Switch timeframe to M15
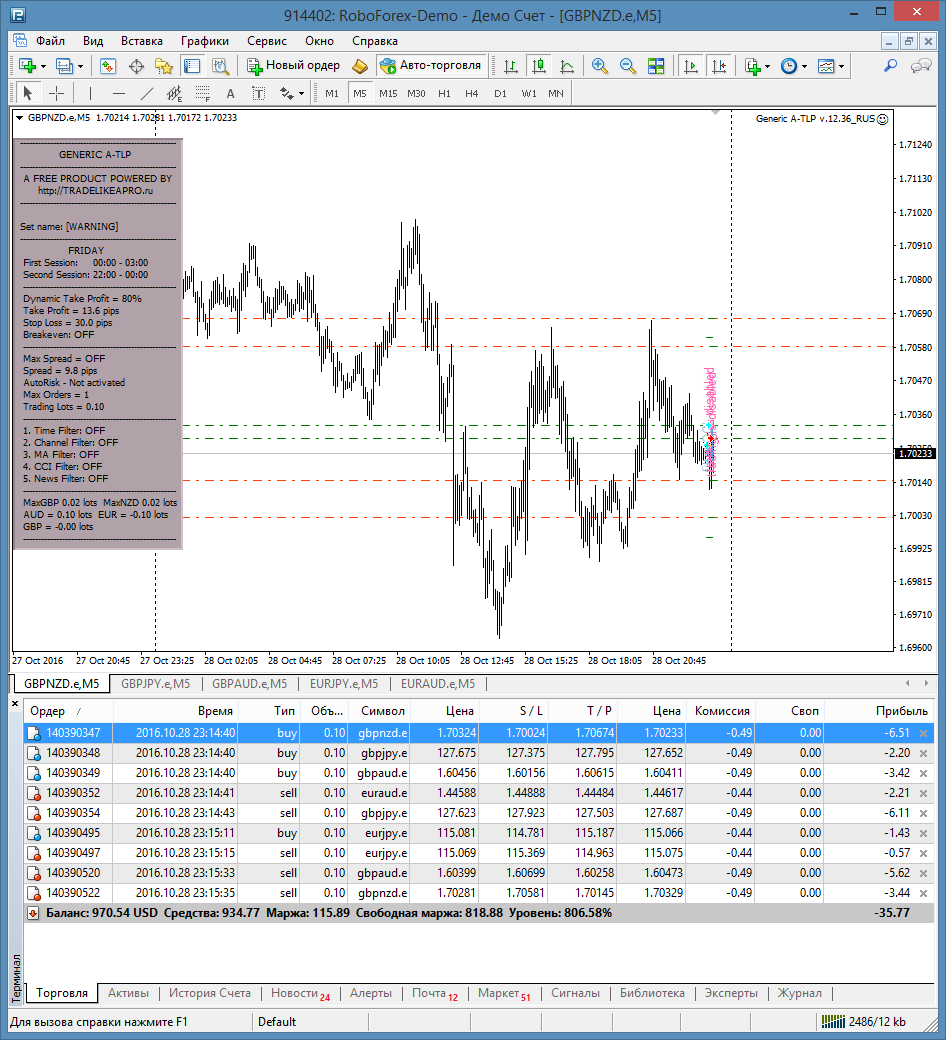946x1040 pixels. point(388,94)
